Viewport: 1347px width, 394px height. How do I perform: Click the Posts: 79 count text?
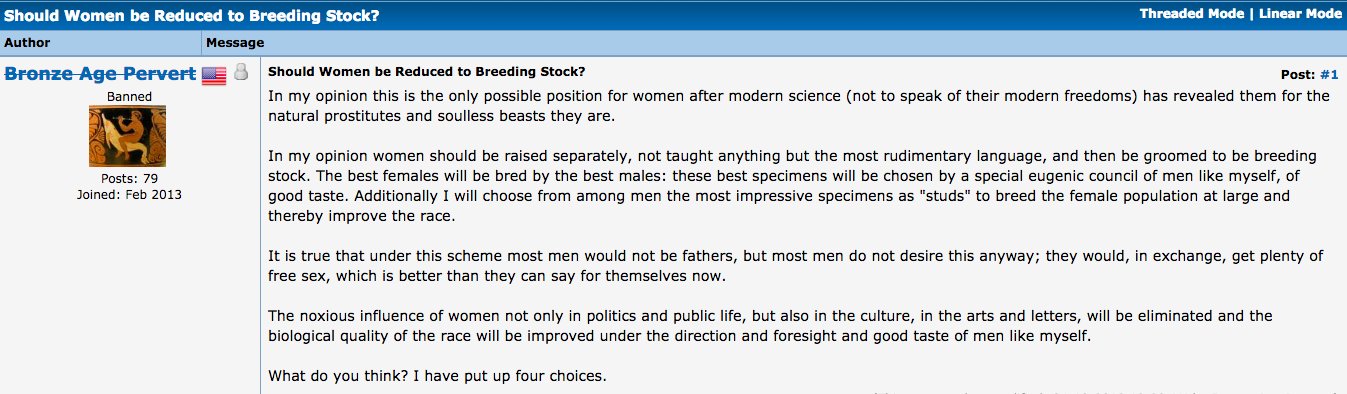[x=128, y=178]
